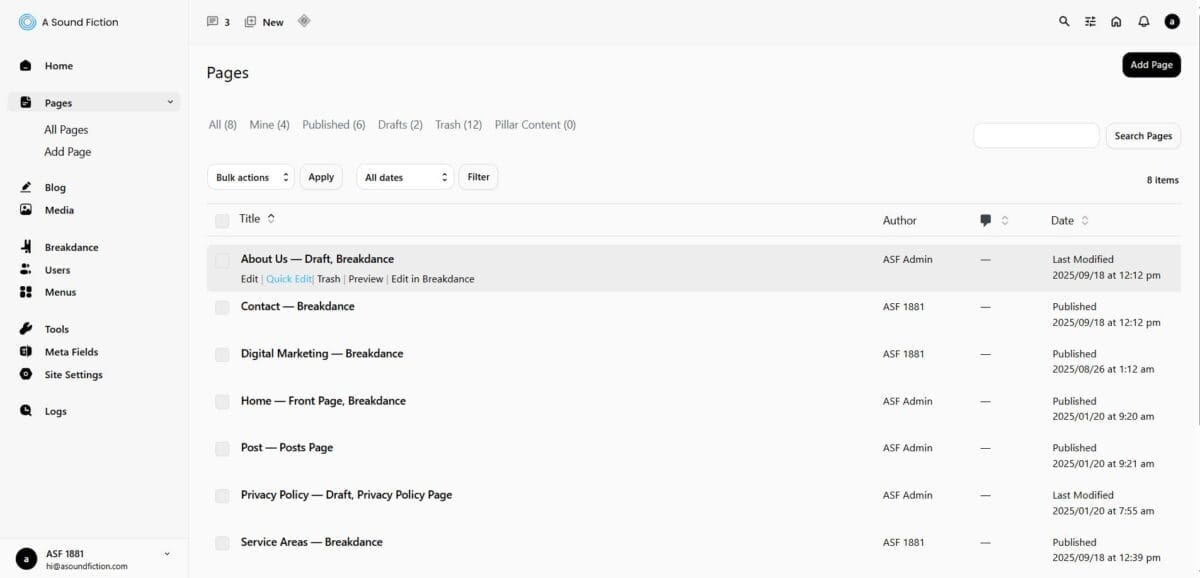The image size is (1200, 578).
Task: Open the comments icon showing 3
Action: (x=218, y=22)
